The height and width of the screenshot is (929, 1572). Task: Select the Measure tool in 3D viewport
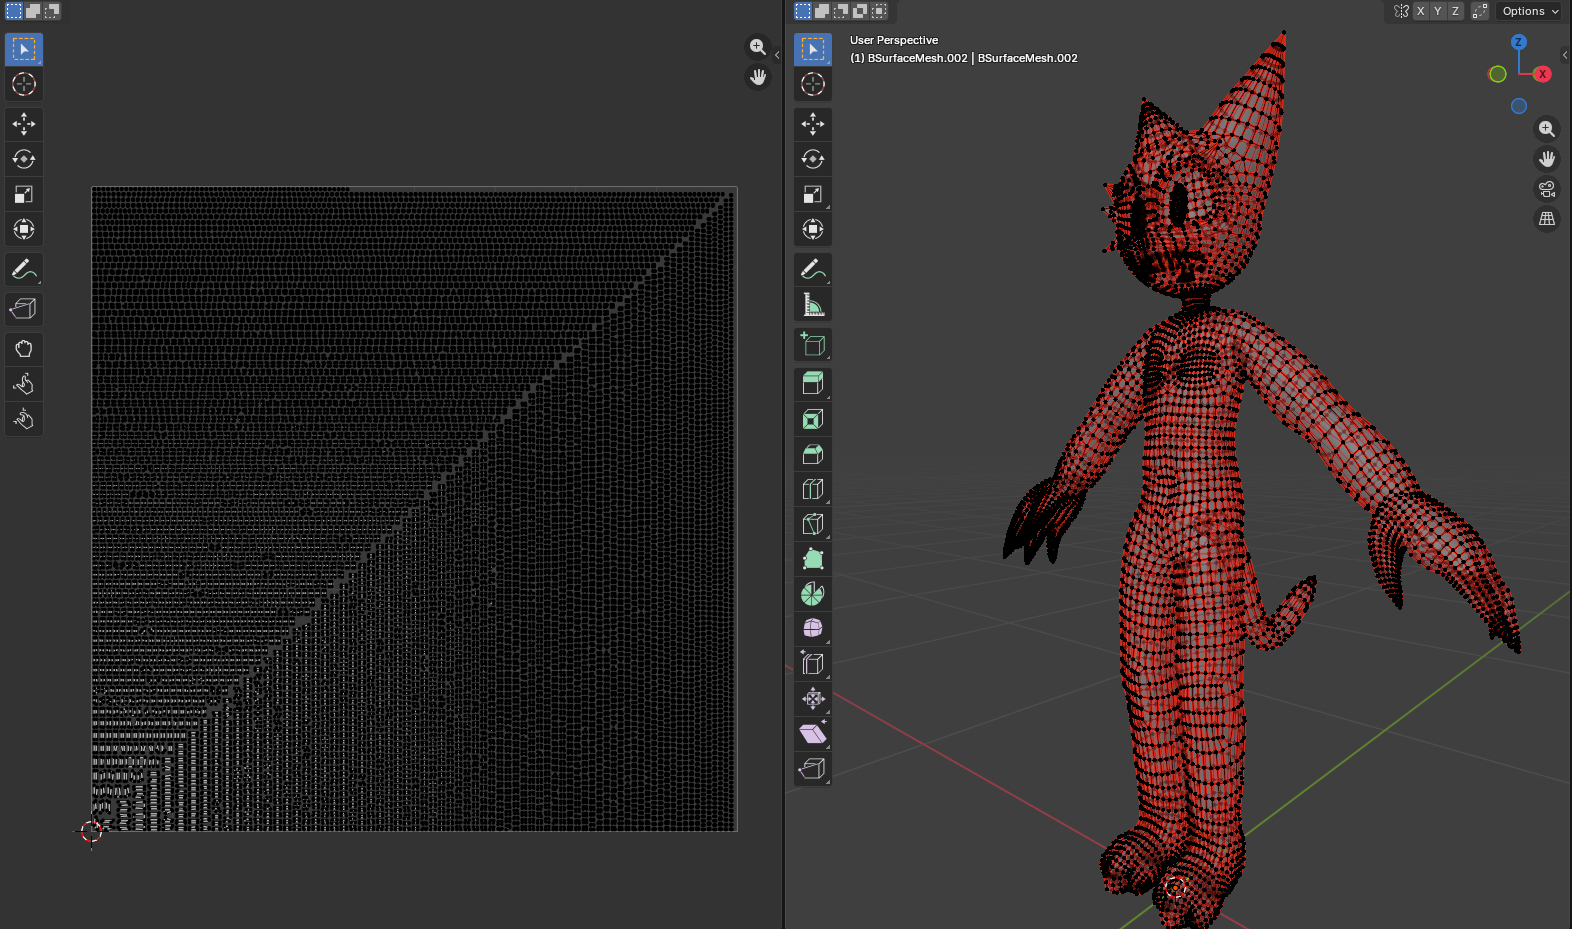(813, 304)
